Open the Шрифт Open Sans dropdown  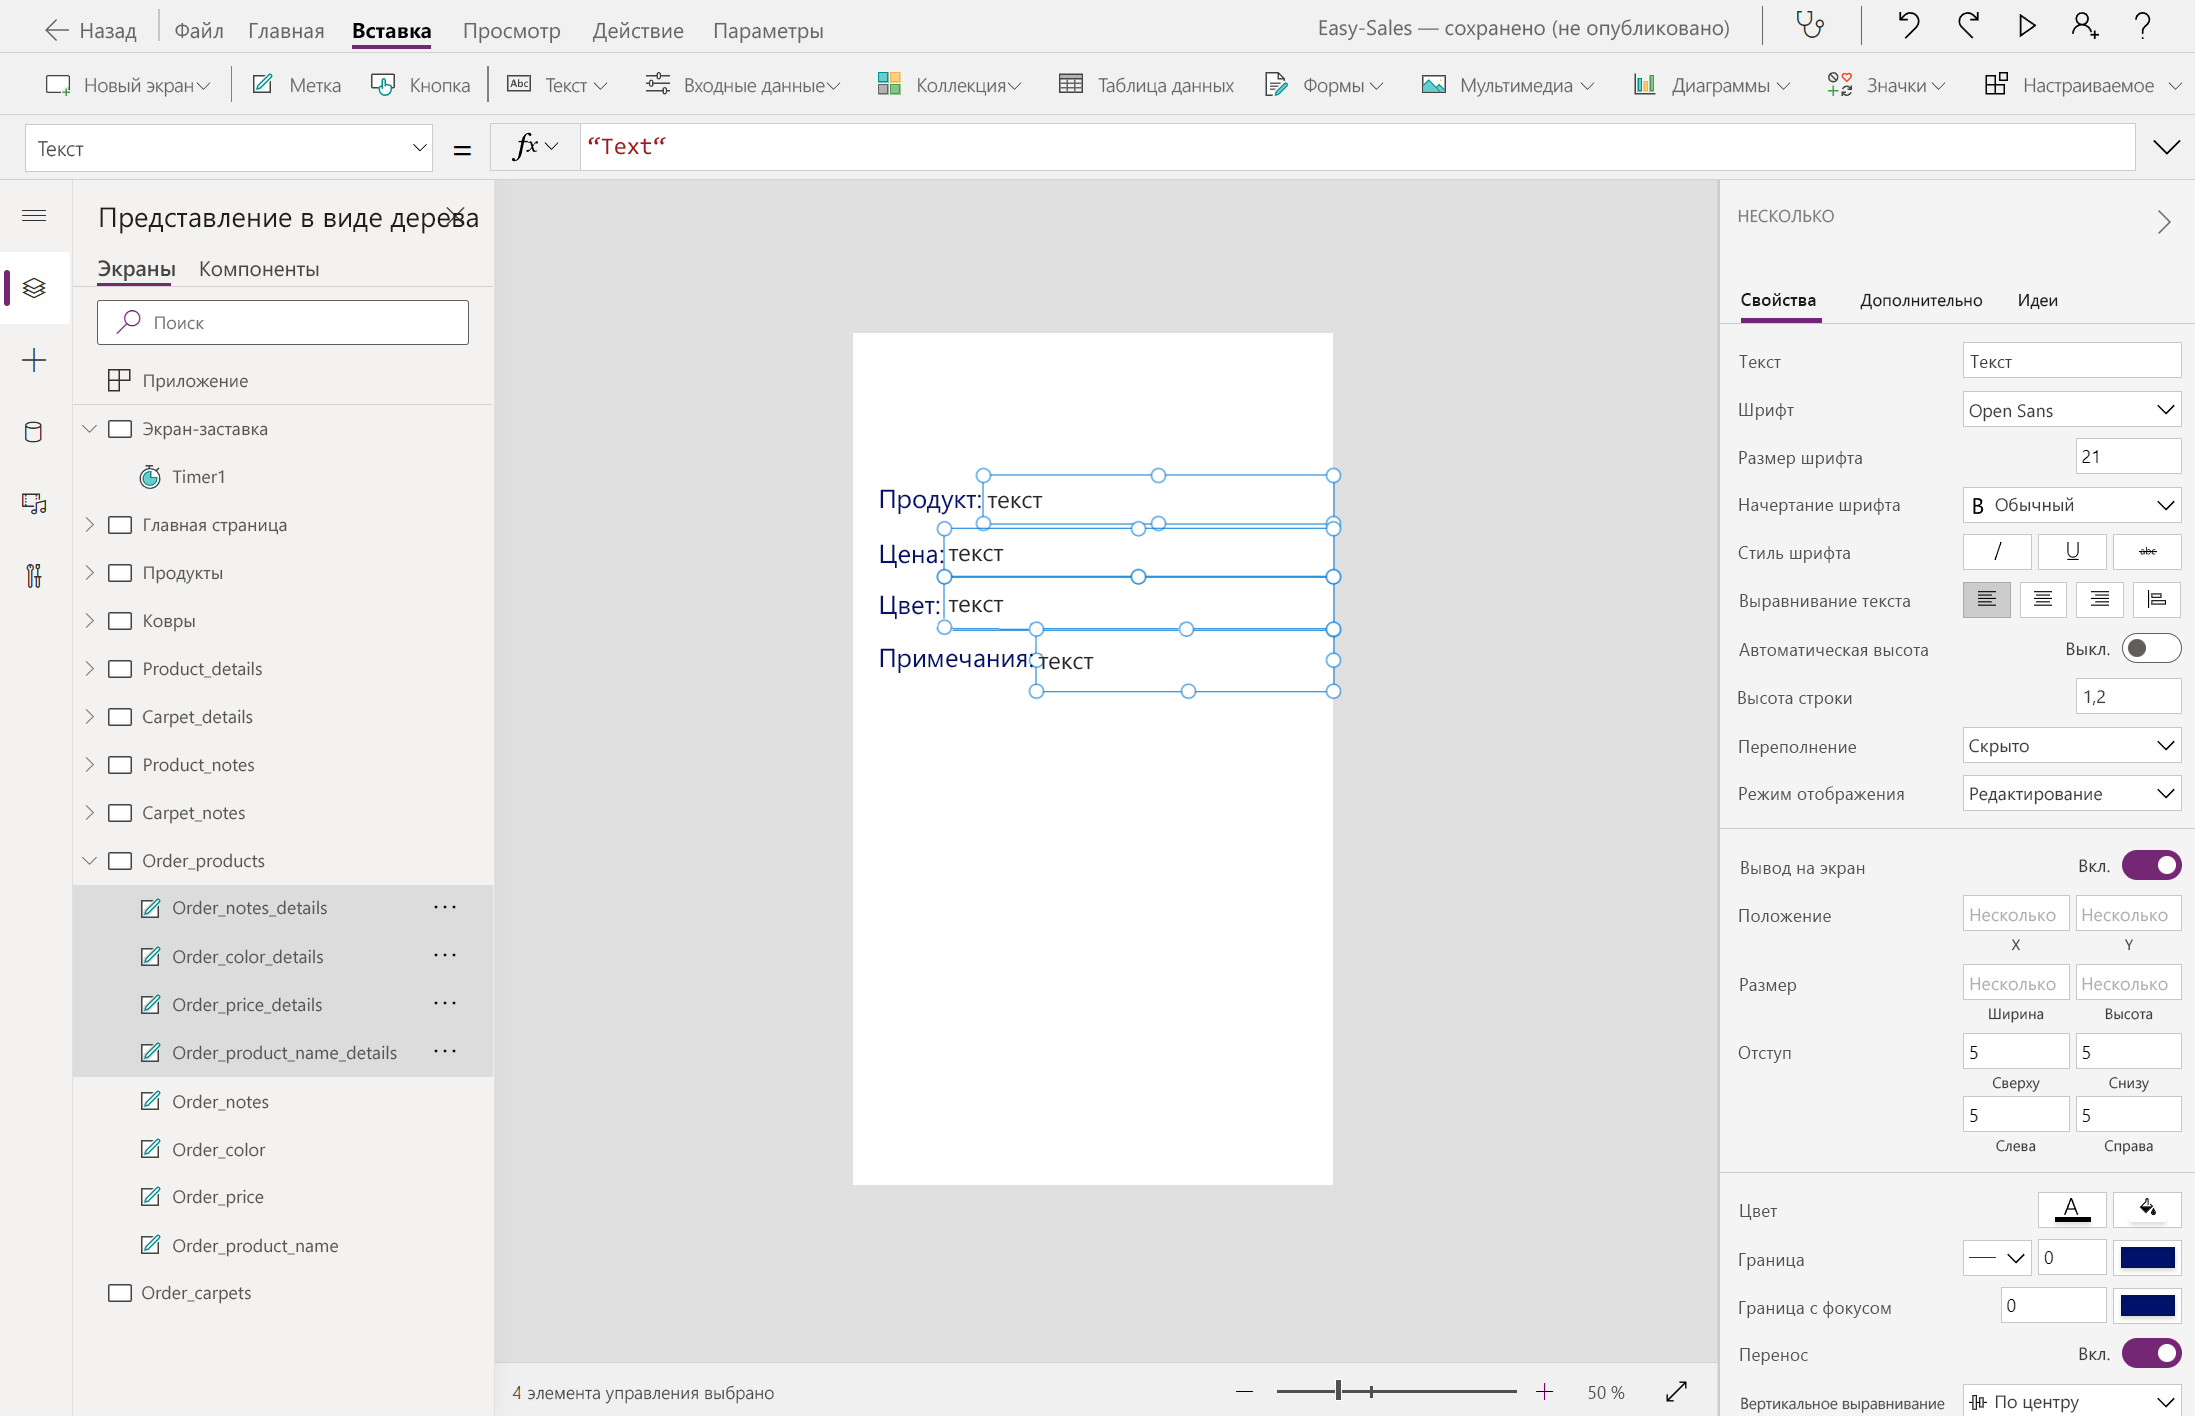click(2071, 410)
